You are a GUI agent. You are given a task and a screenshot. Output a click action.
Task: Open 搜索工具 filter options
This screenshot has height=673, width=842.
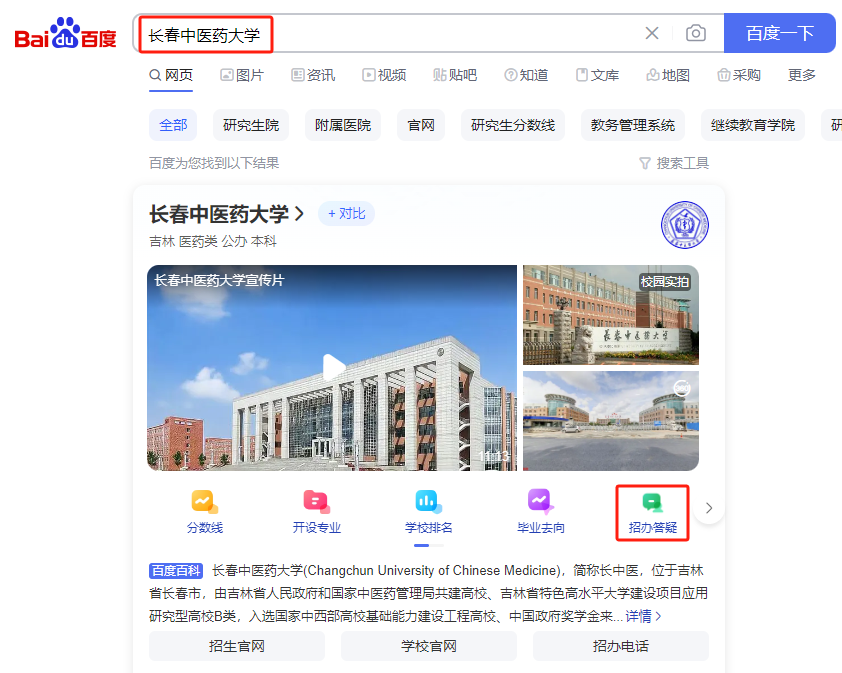pyautogui.click(x=674, y=163)
